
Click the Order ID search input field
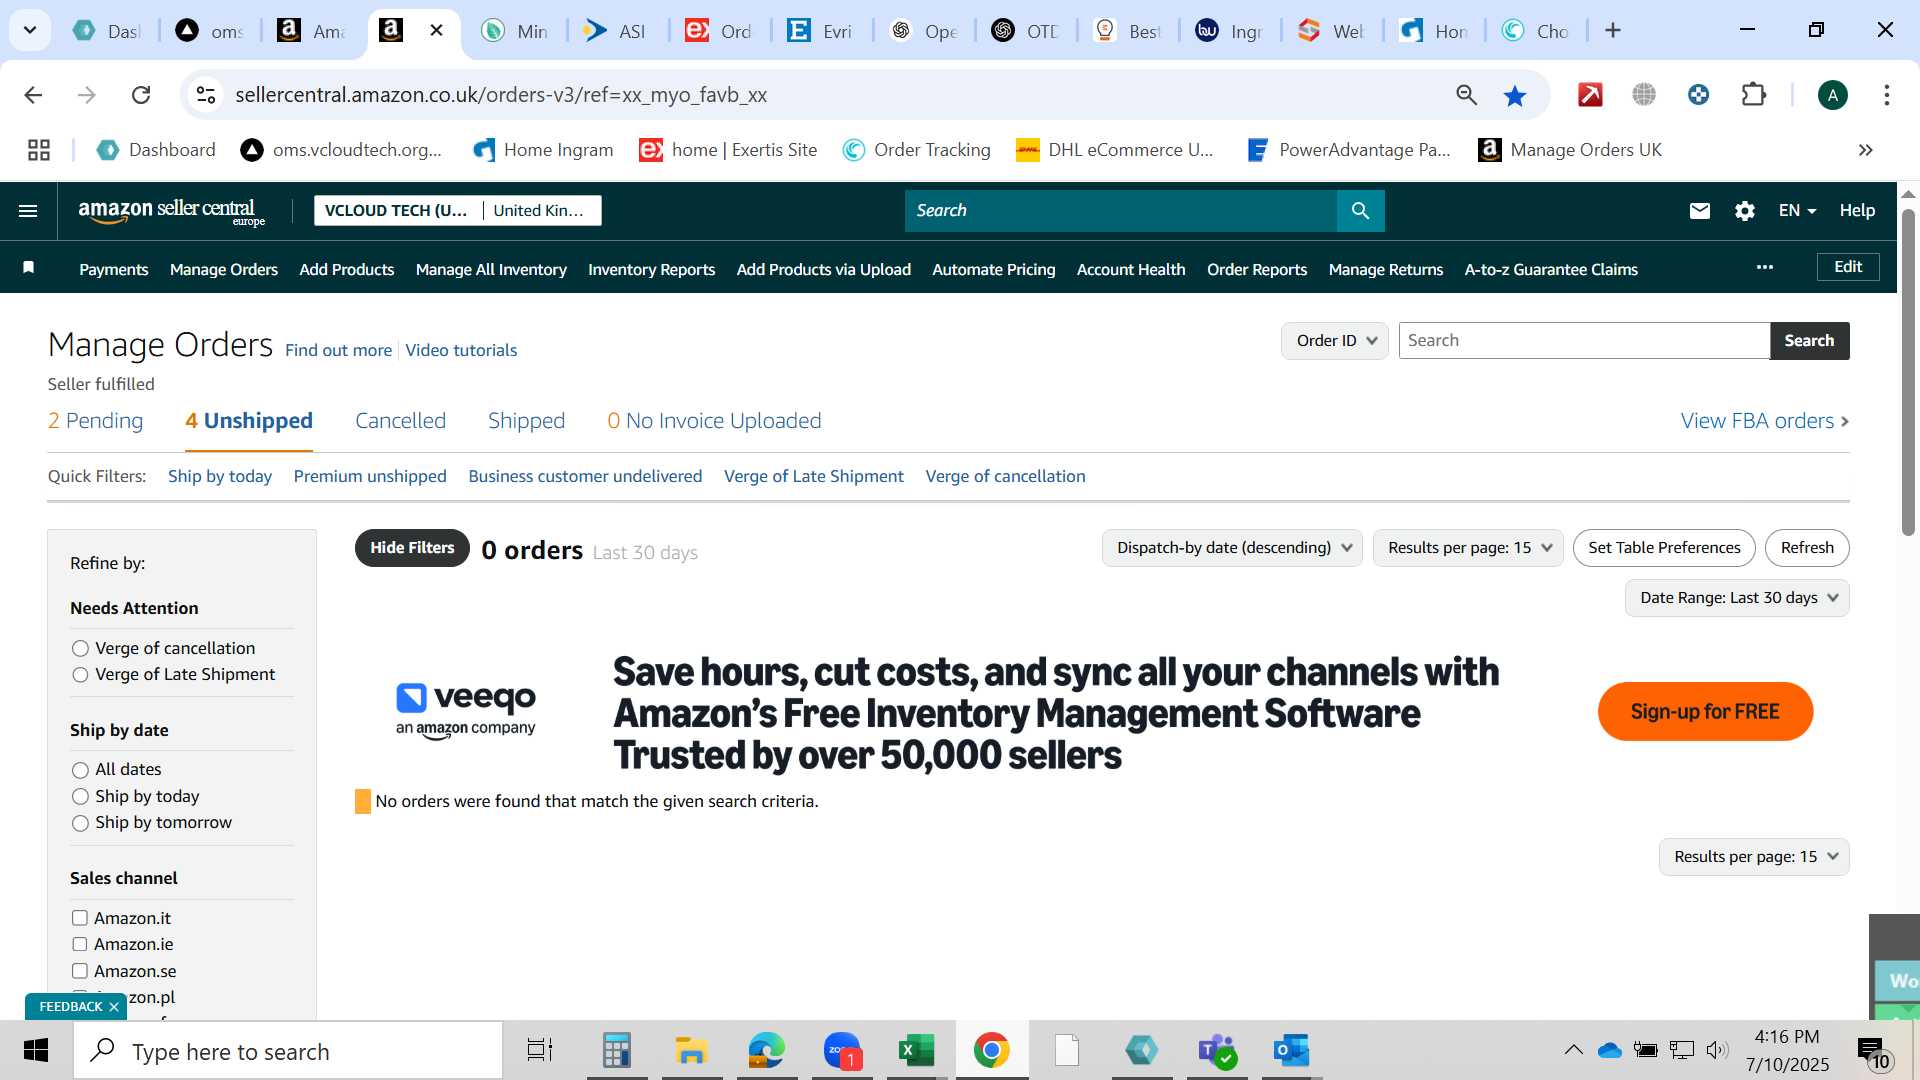tap(1584, 341)
